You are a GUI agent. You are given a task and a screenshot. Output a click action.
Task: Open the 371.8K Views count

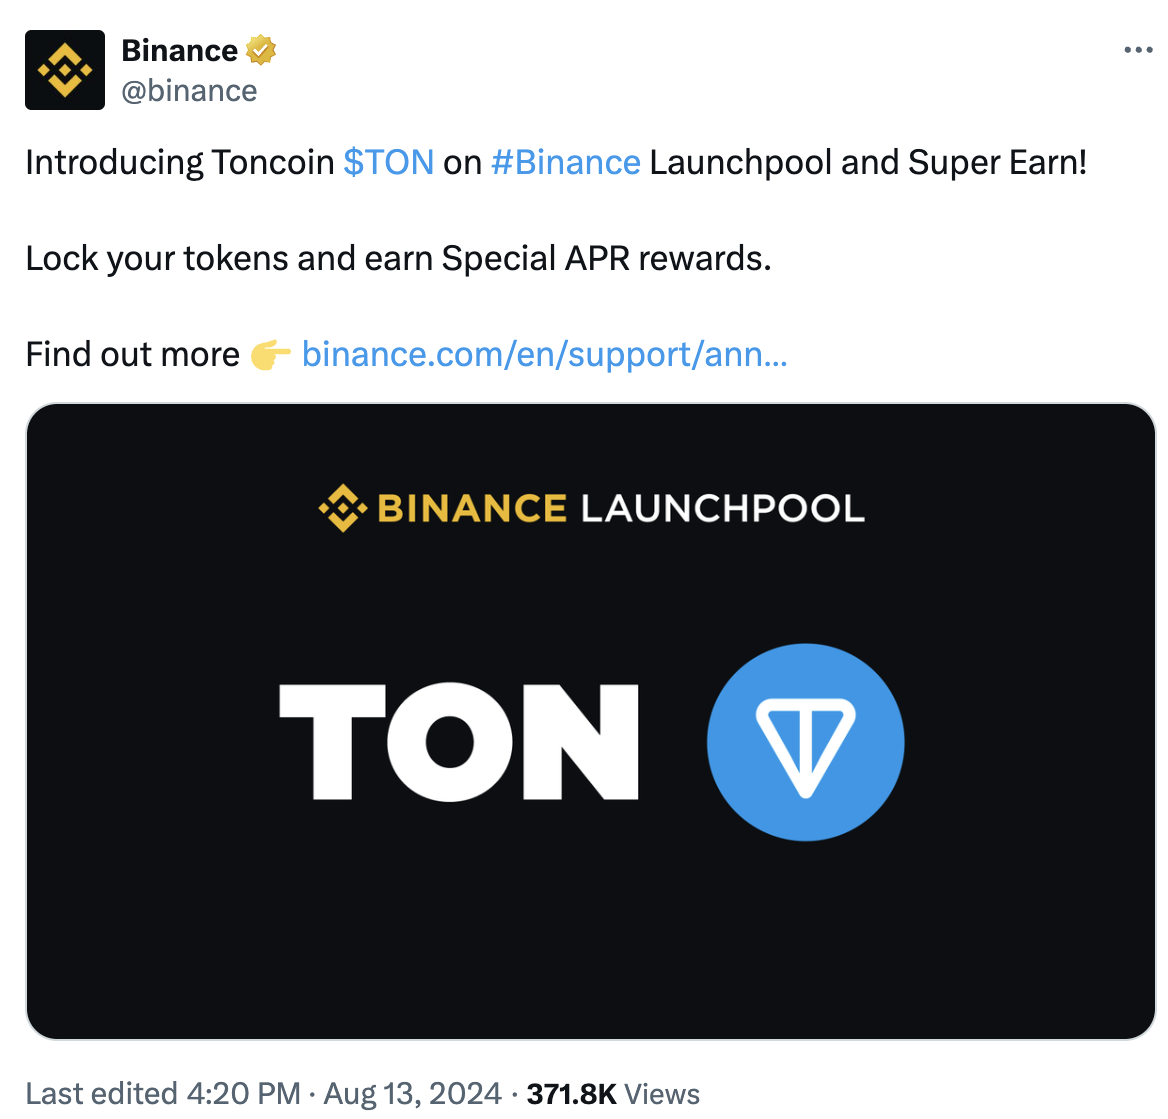tap(613, 1093)
